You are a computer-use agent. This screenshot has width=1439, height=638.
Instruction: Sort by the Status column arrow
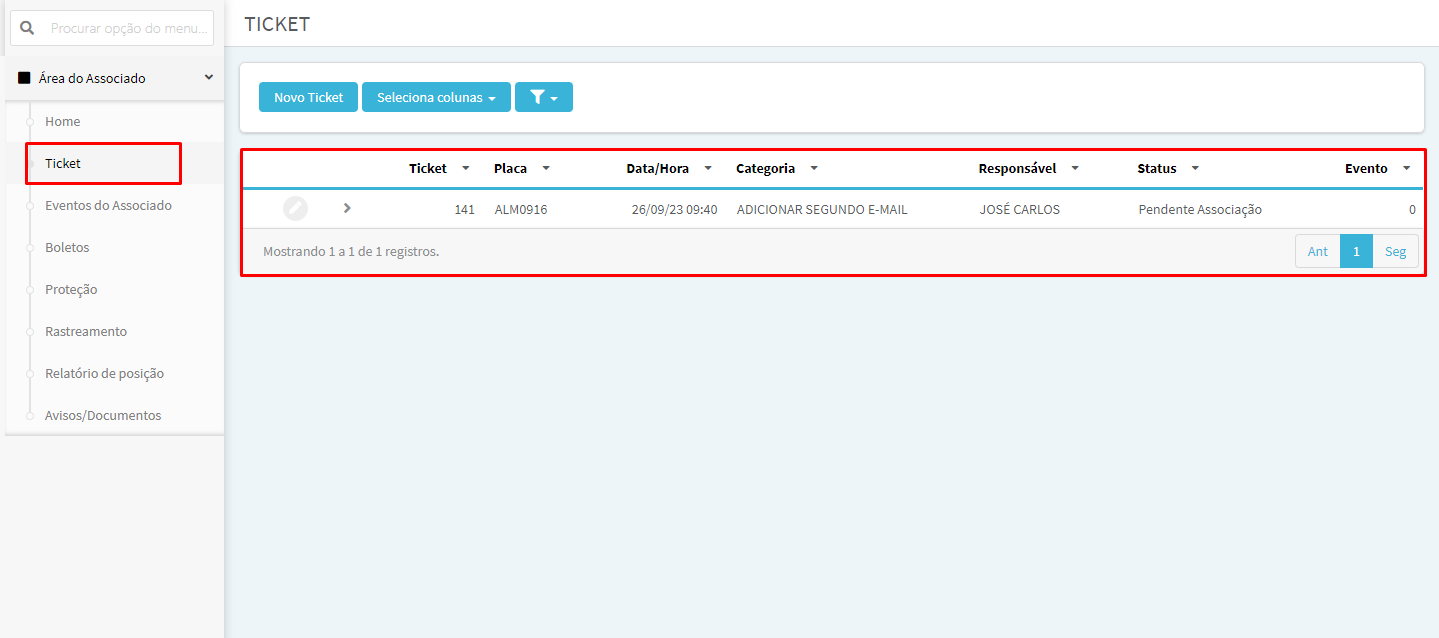click(x=1195, y=168)
